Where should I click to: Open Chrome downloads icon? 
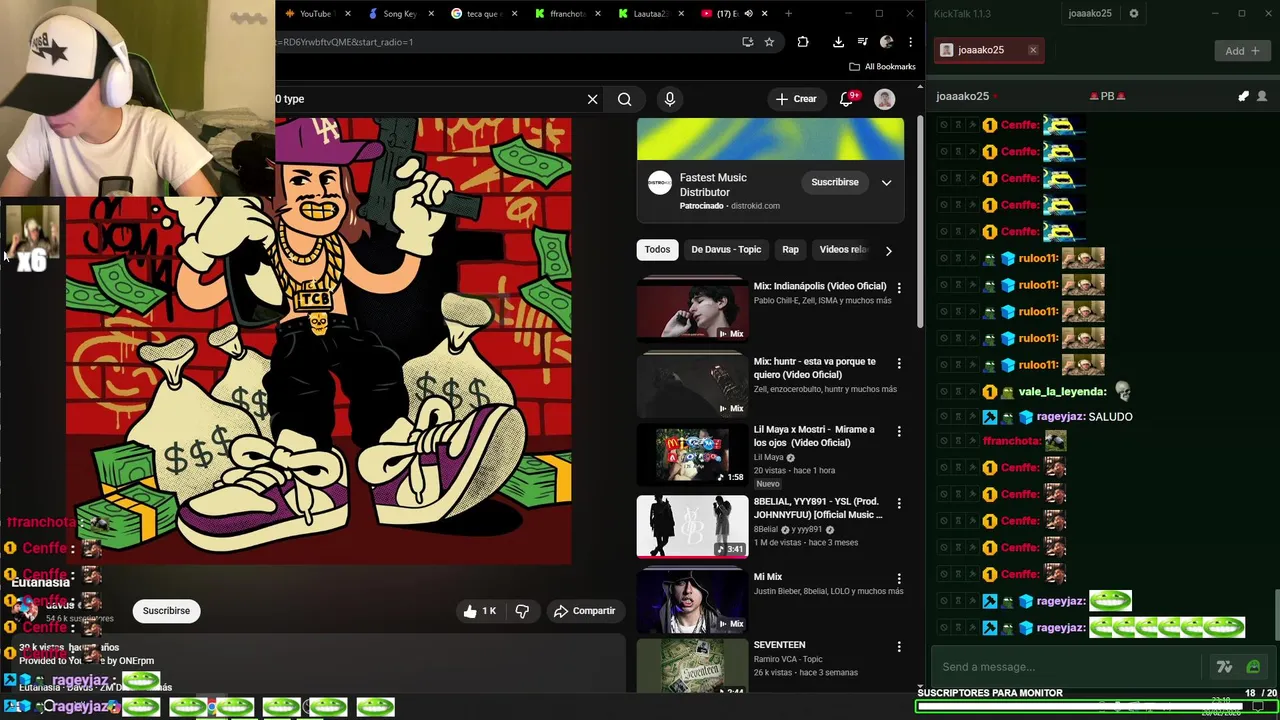pyautogui.click(x=838, y=42)
